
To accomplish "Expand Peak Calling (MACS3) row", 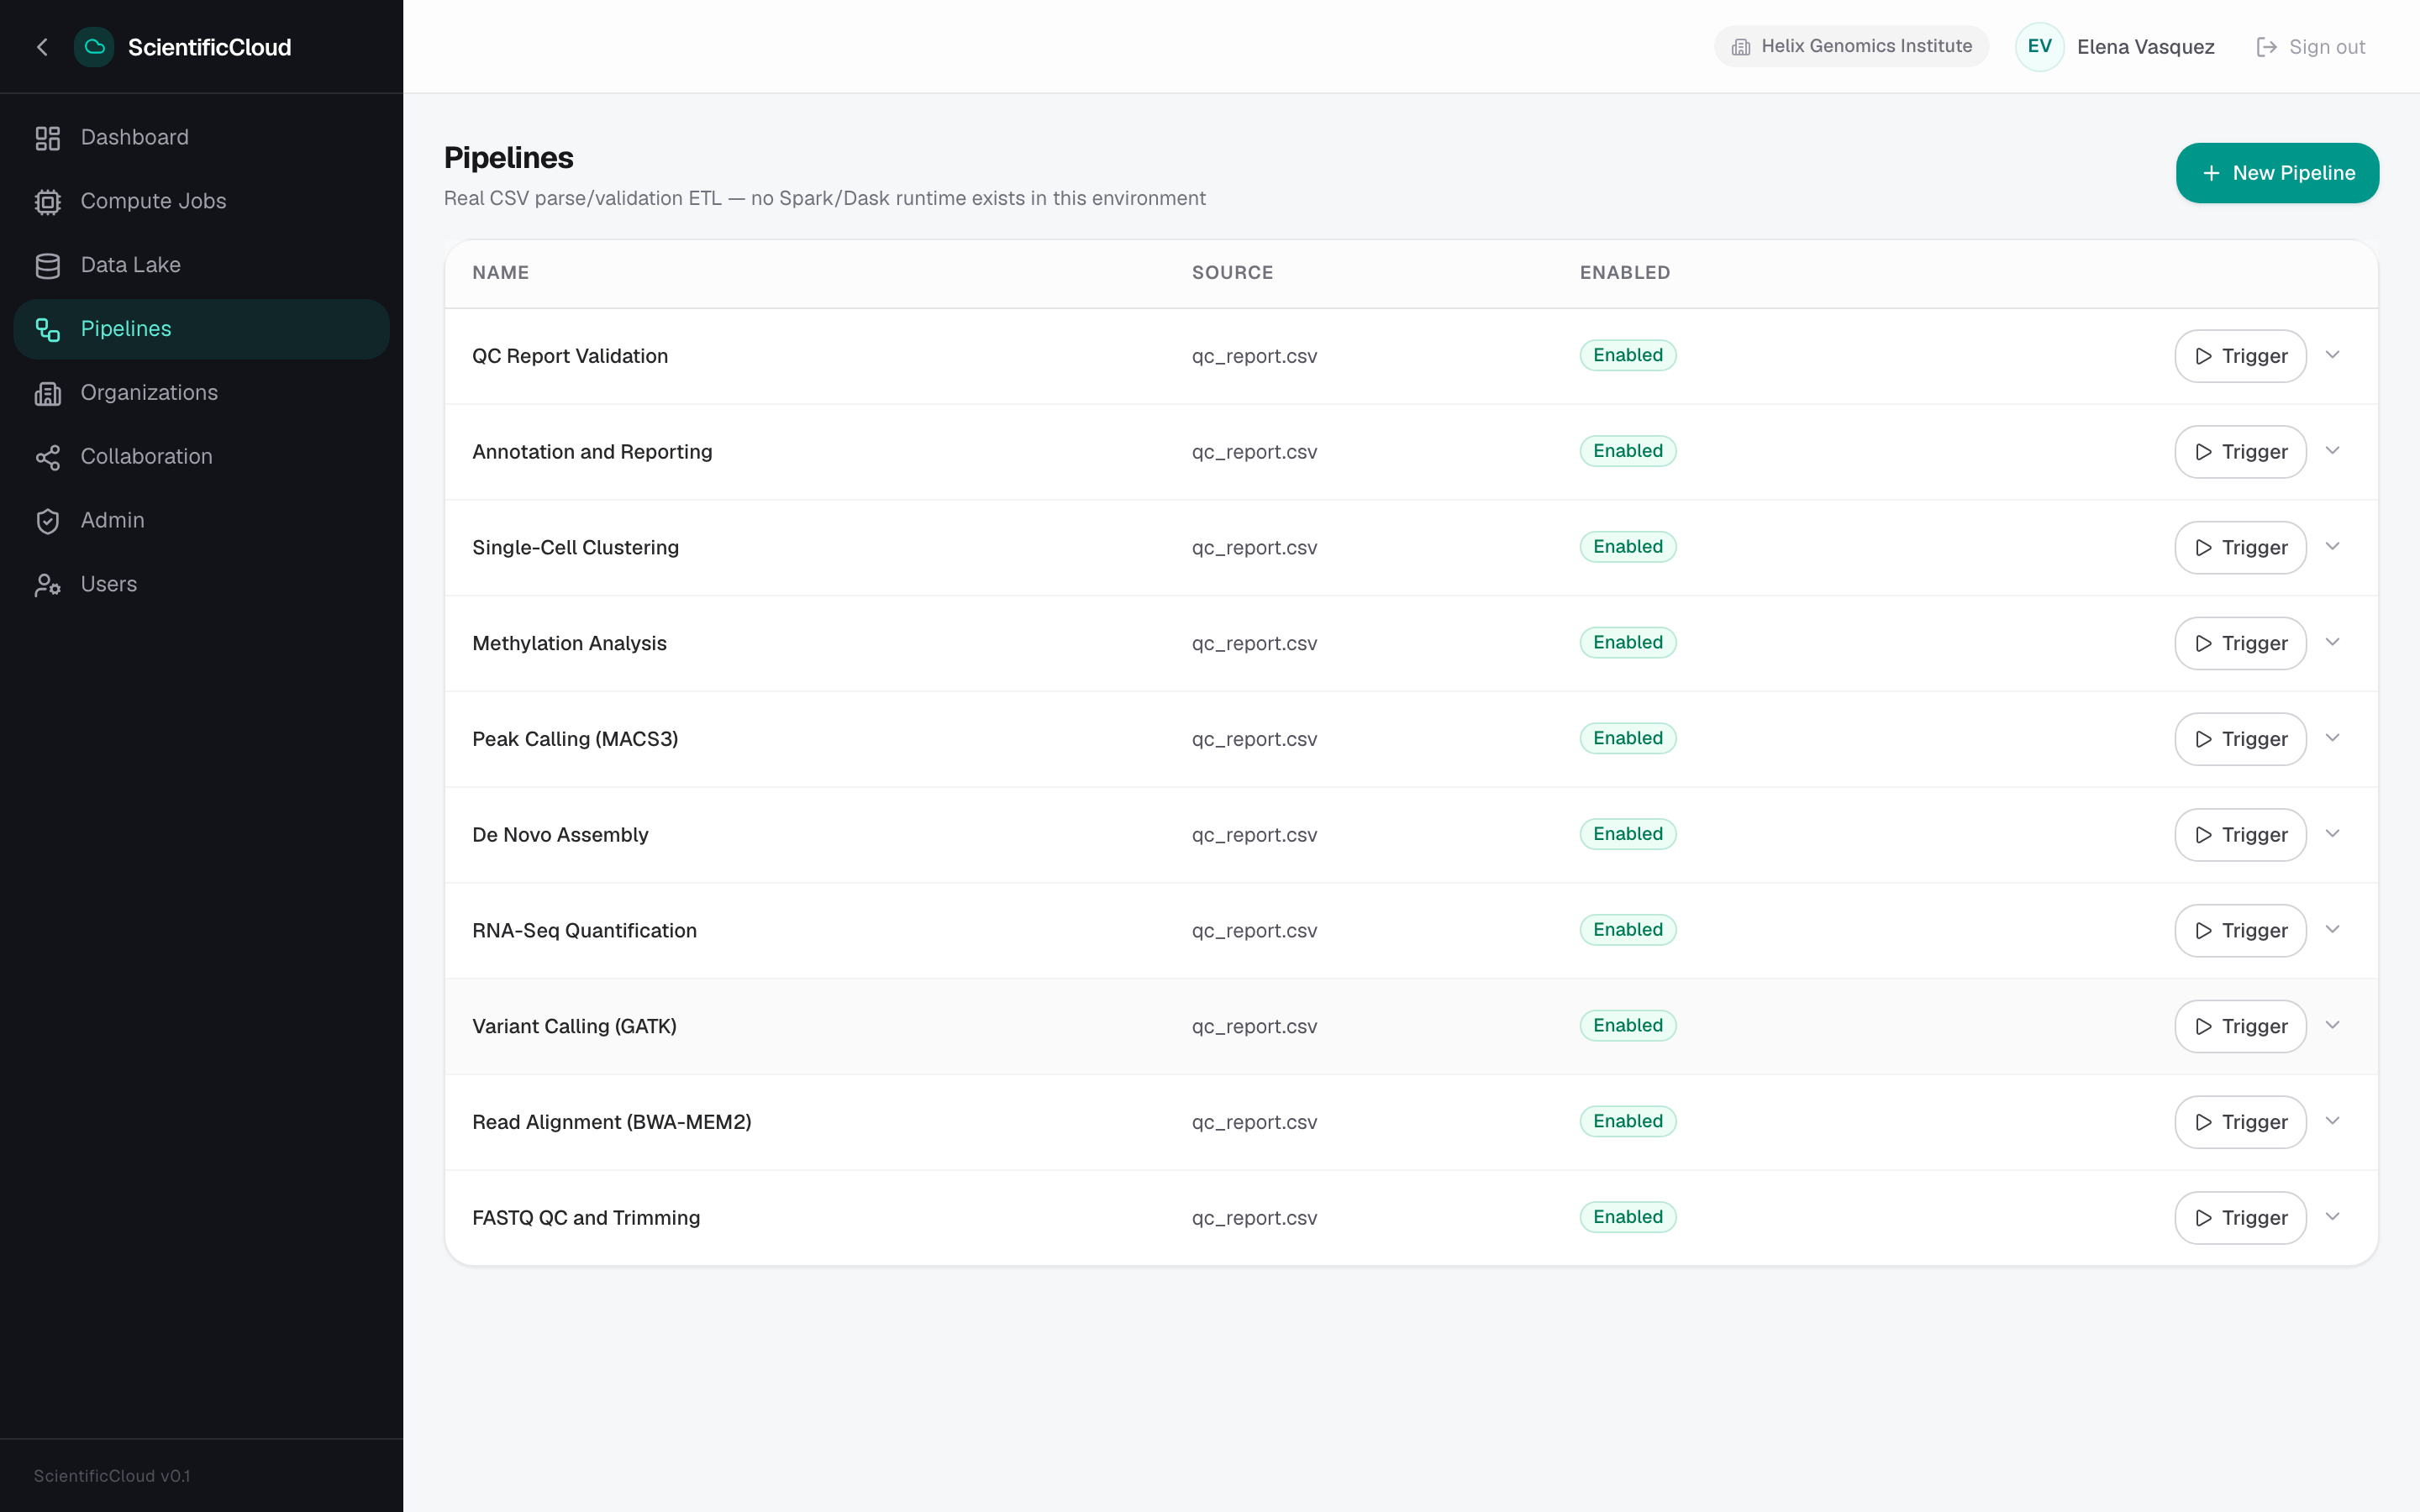I will coord(2332,738).
